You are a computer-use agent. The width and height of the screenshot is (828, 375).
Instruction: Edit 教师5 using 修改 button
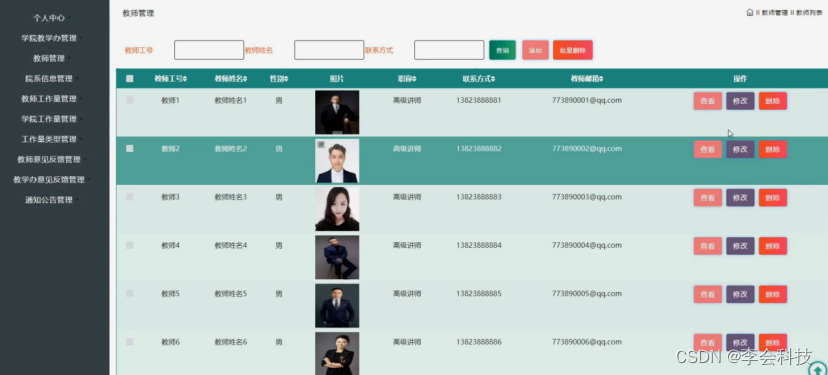pyautogui.click(x=740, y=294)
